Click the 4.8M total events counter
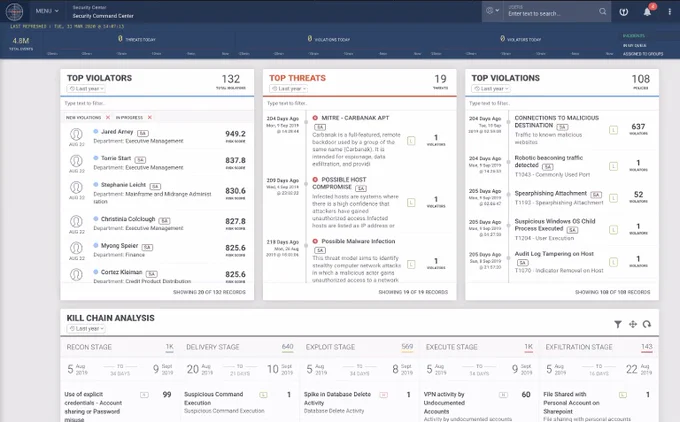The height and width of the screenshot is (422, 680). [x=21, y=43]
